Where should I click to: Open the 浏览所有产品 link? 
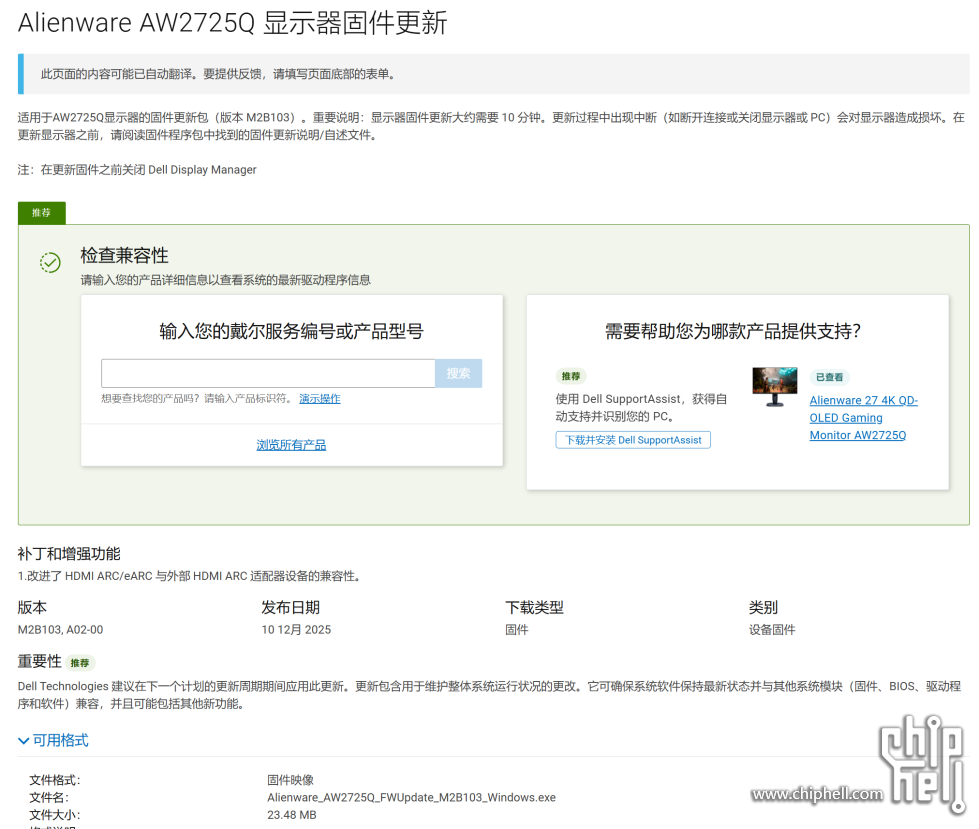coord(291,445)
